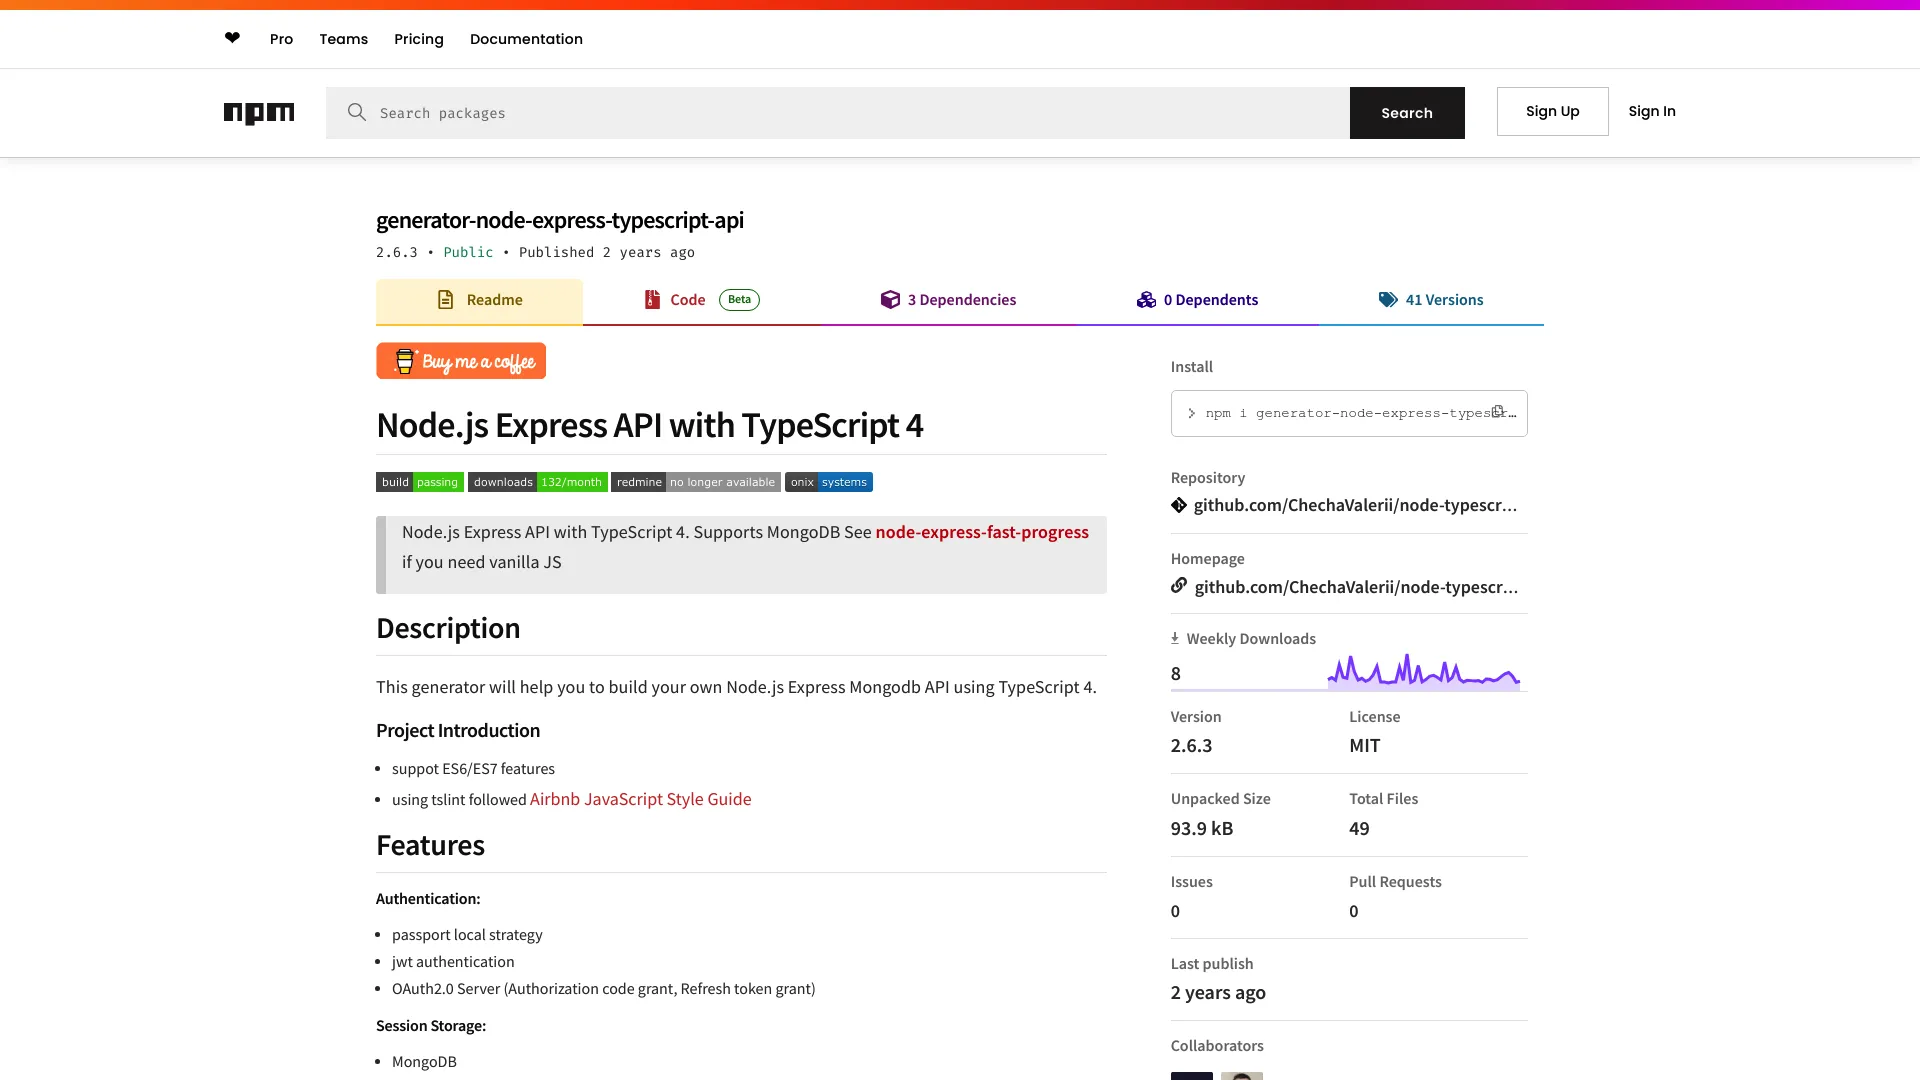Select the Readme tab
Image resolution: width=1920 pixels, height=1080 pixels.
479,299
